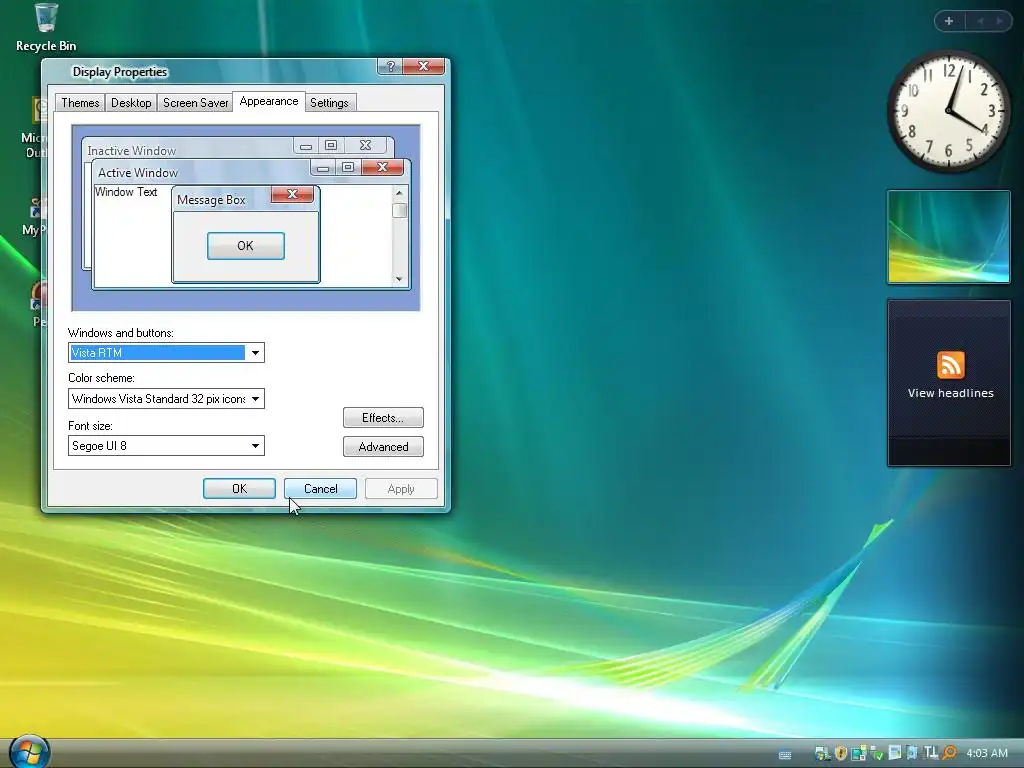Click the preview window scrollbar down arrow
Image resolution: width=1024 pixels, height=768 pixels.
click(399, 279)
